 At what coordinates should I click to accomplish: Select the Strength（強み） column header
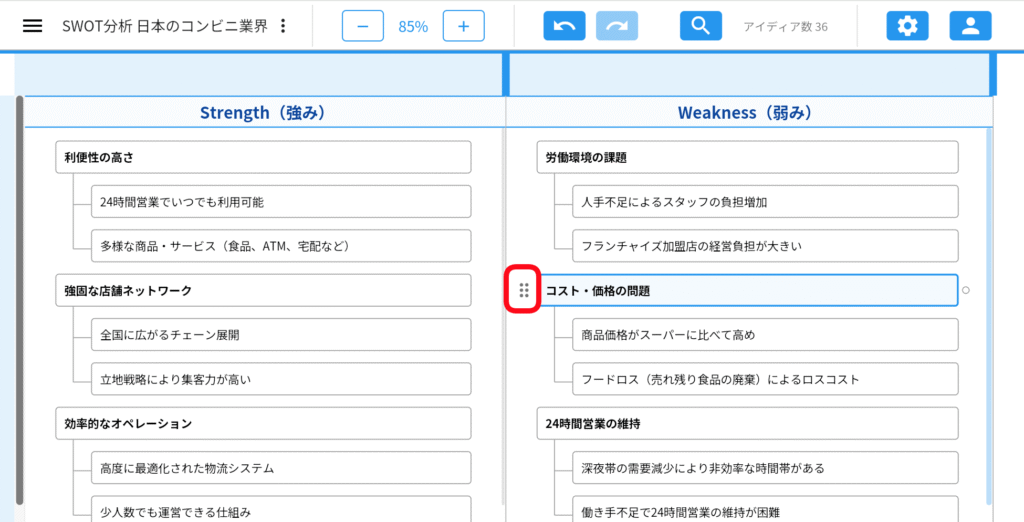coord(263,113)
